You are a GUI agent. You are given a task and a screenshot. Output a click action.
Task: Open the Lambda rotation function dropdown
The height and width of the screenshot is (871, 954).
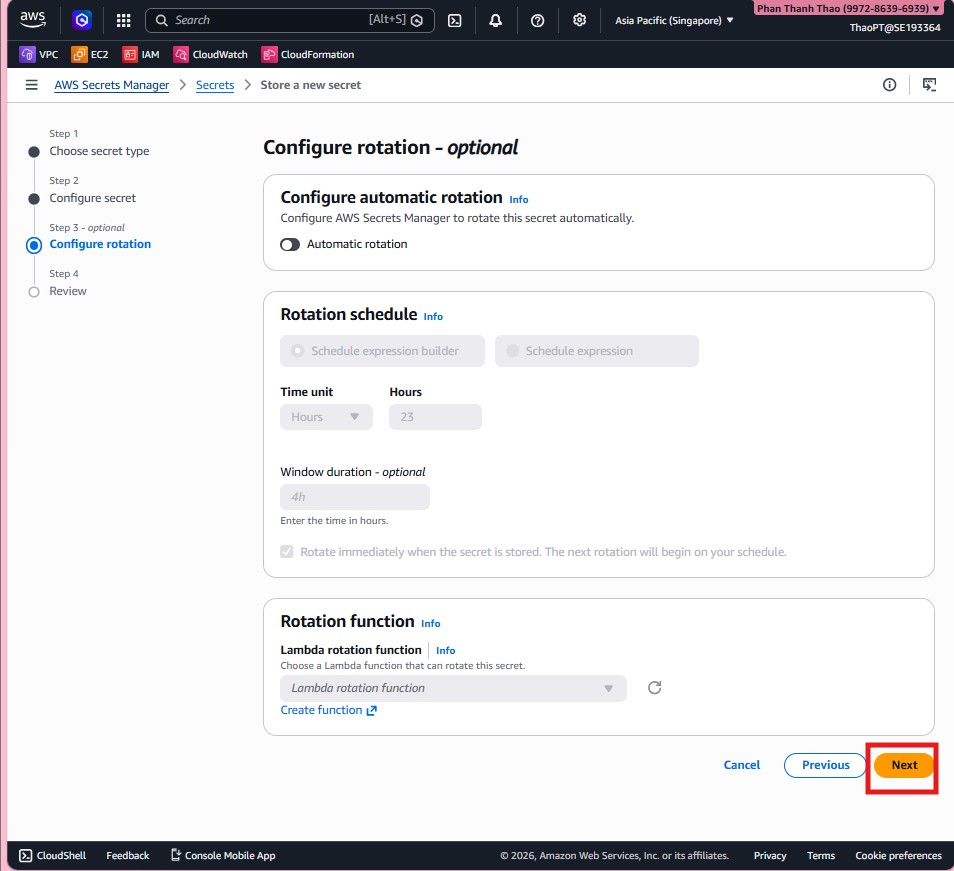click(453, 688)
